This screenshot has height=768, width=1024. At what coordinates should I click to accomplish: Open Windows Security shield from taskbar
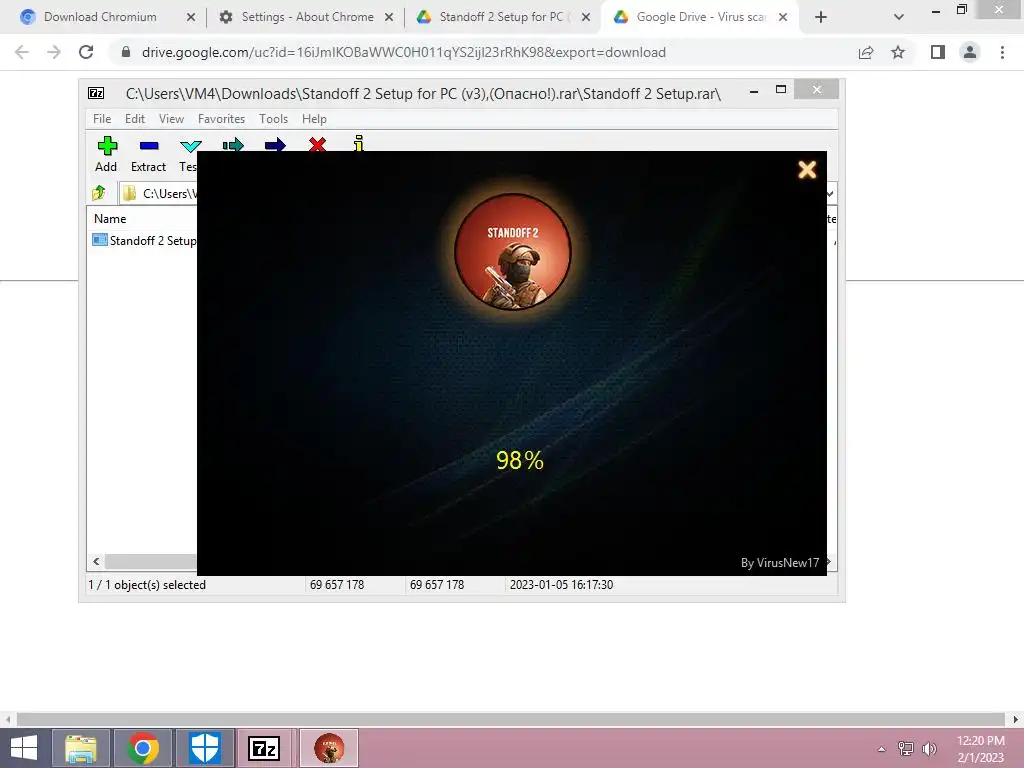(x=204, y=748)
